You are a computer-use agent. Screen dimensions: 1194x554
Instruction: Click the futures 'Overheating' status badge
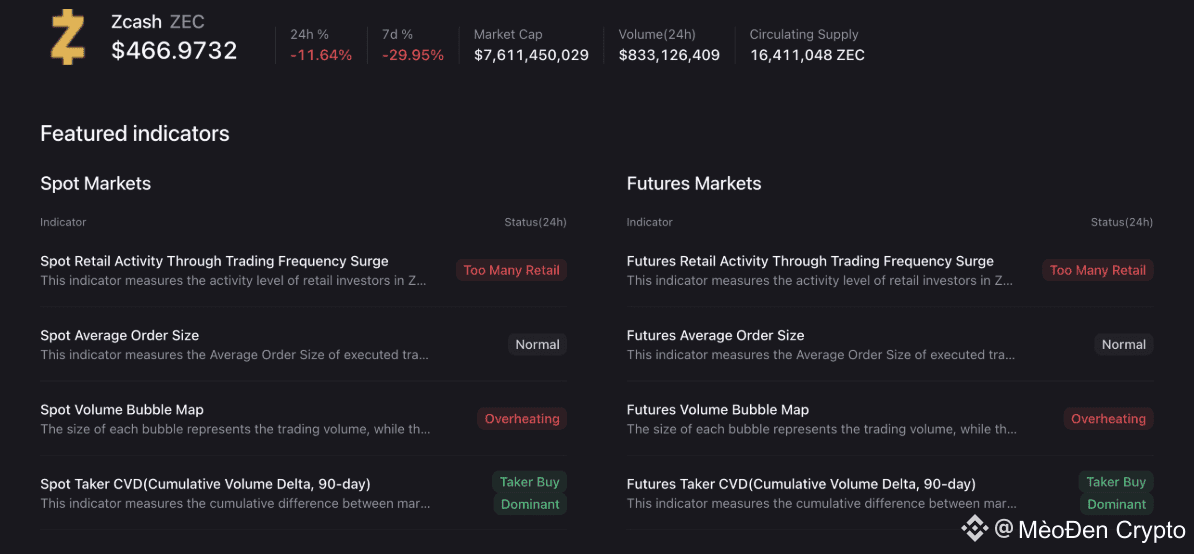tap(1108, 419)
